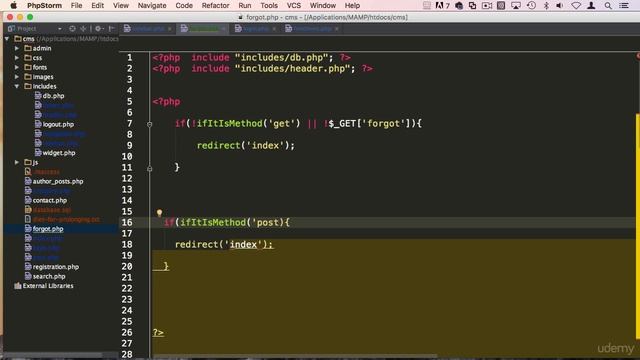
Task: Click the editor horizontal scrollbar
Action: click(294, 356)
